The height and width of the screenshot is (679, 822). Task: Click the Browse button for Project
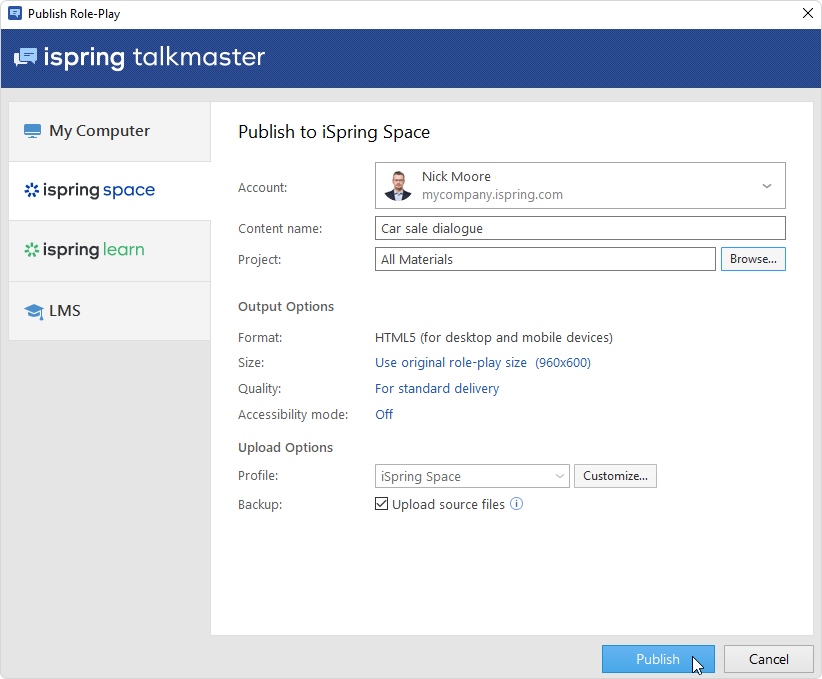pyautogui.click(x=753, y=259)
